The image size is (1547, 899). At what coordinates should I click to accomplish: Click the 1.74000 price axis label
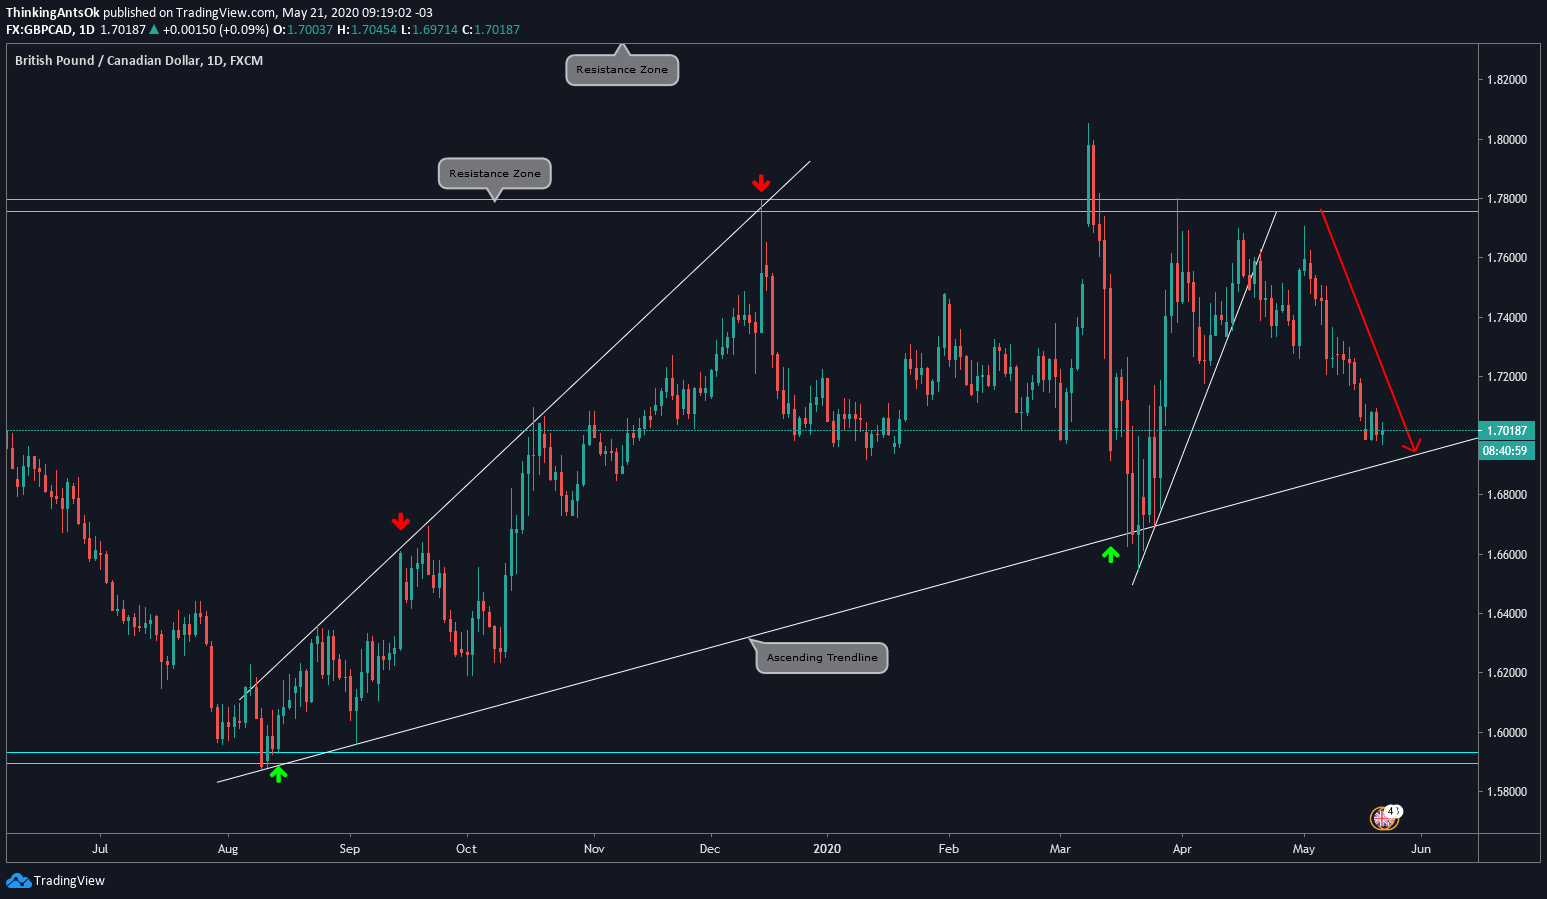click(x=1507, y=318)
